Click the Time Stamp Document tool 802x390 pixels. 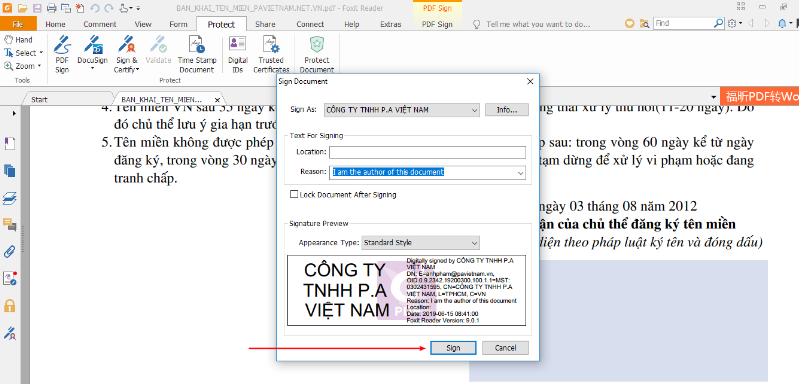pyautogui.click(x=196, y=54)
